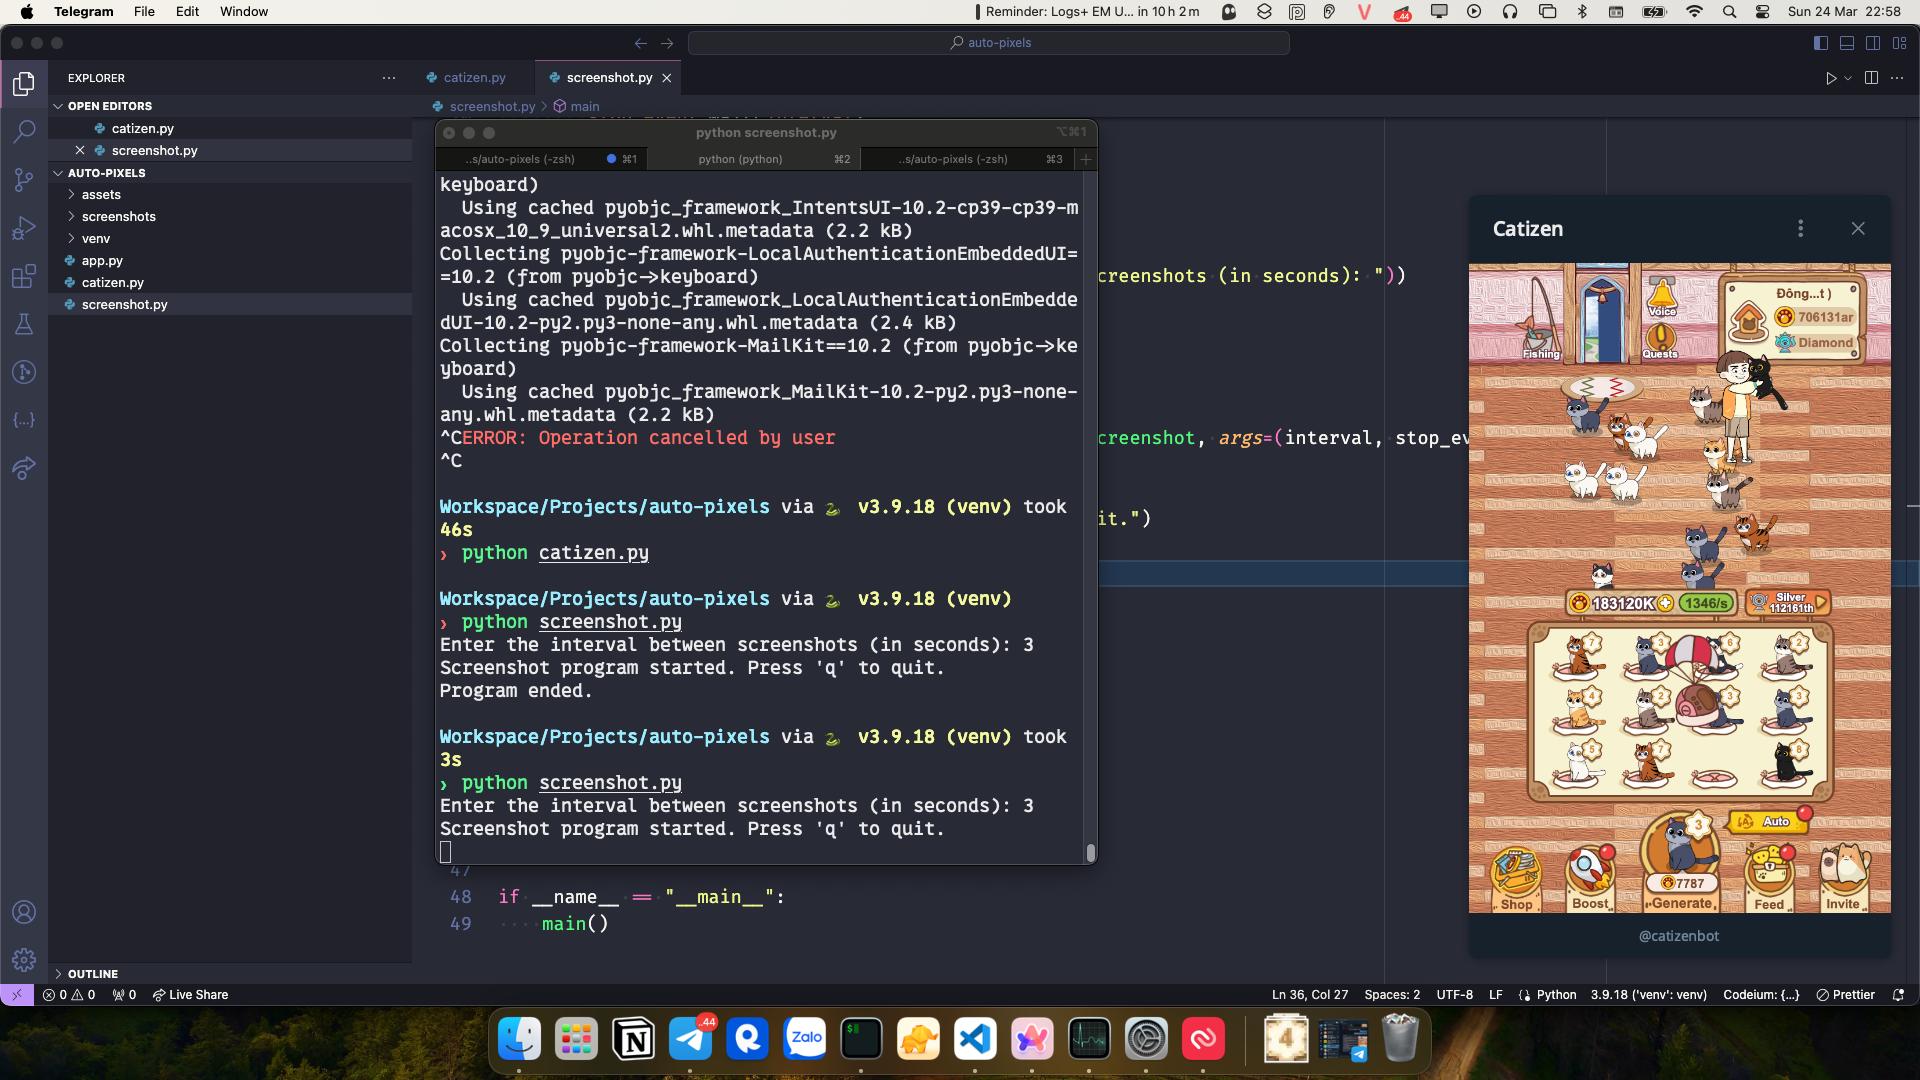1920x1080 pixels.
Task: Click the Split Editor Right icon
Action: pos(1871,78)
